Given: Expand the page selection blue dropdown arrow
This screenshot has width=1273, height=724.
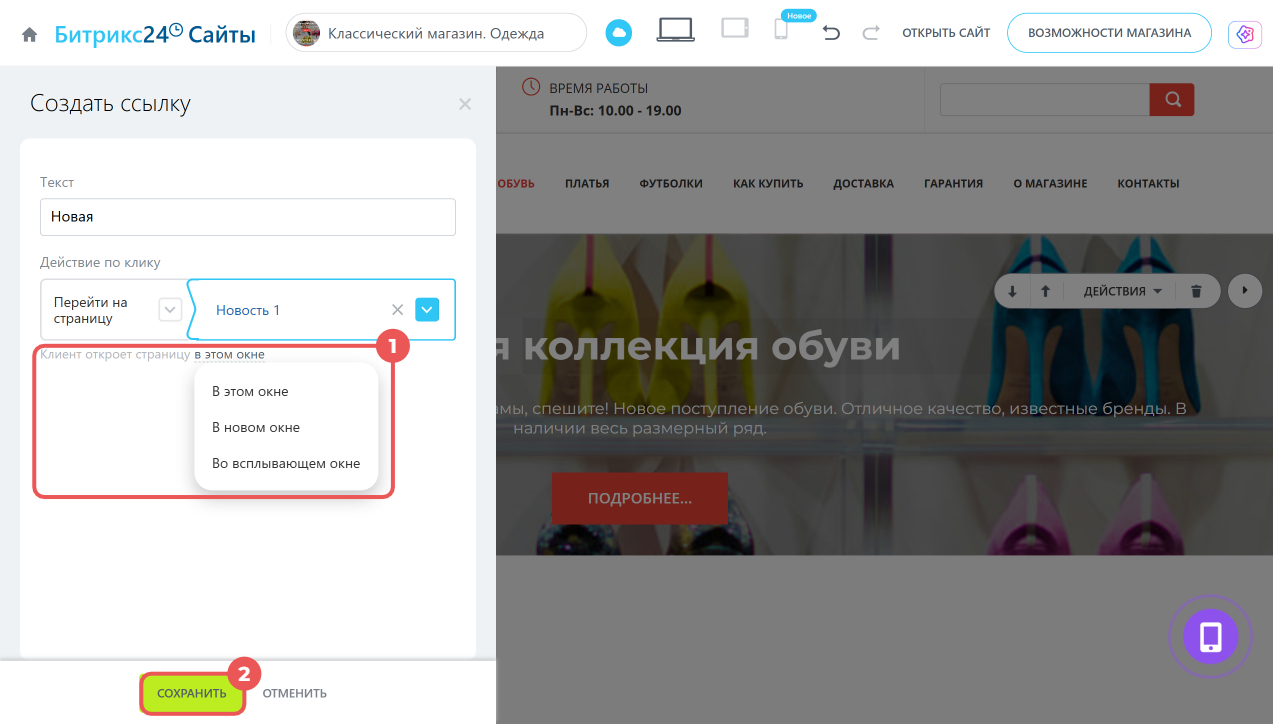Looking at the screenshot, I should (x=427, y=310).
